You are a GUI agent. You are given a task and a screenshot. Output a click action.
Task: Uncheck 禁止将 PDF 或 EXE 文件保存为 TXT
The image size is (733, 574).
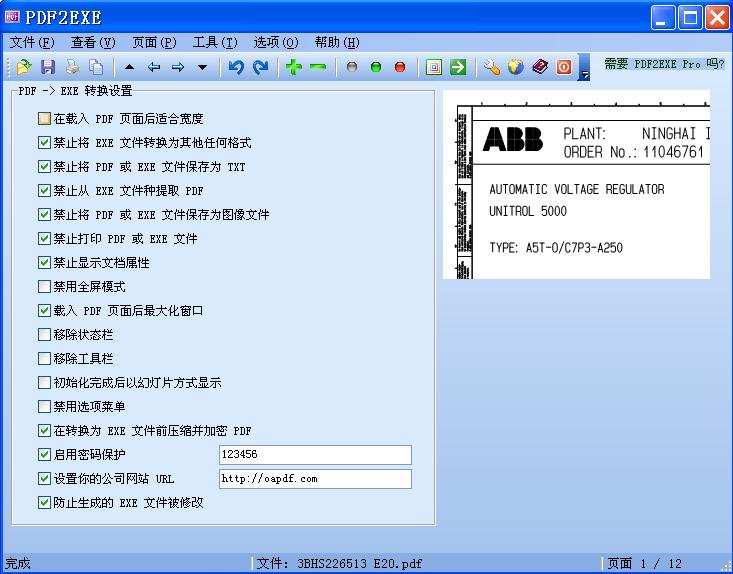[x=44, y=166]
